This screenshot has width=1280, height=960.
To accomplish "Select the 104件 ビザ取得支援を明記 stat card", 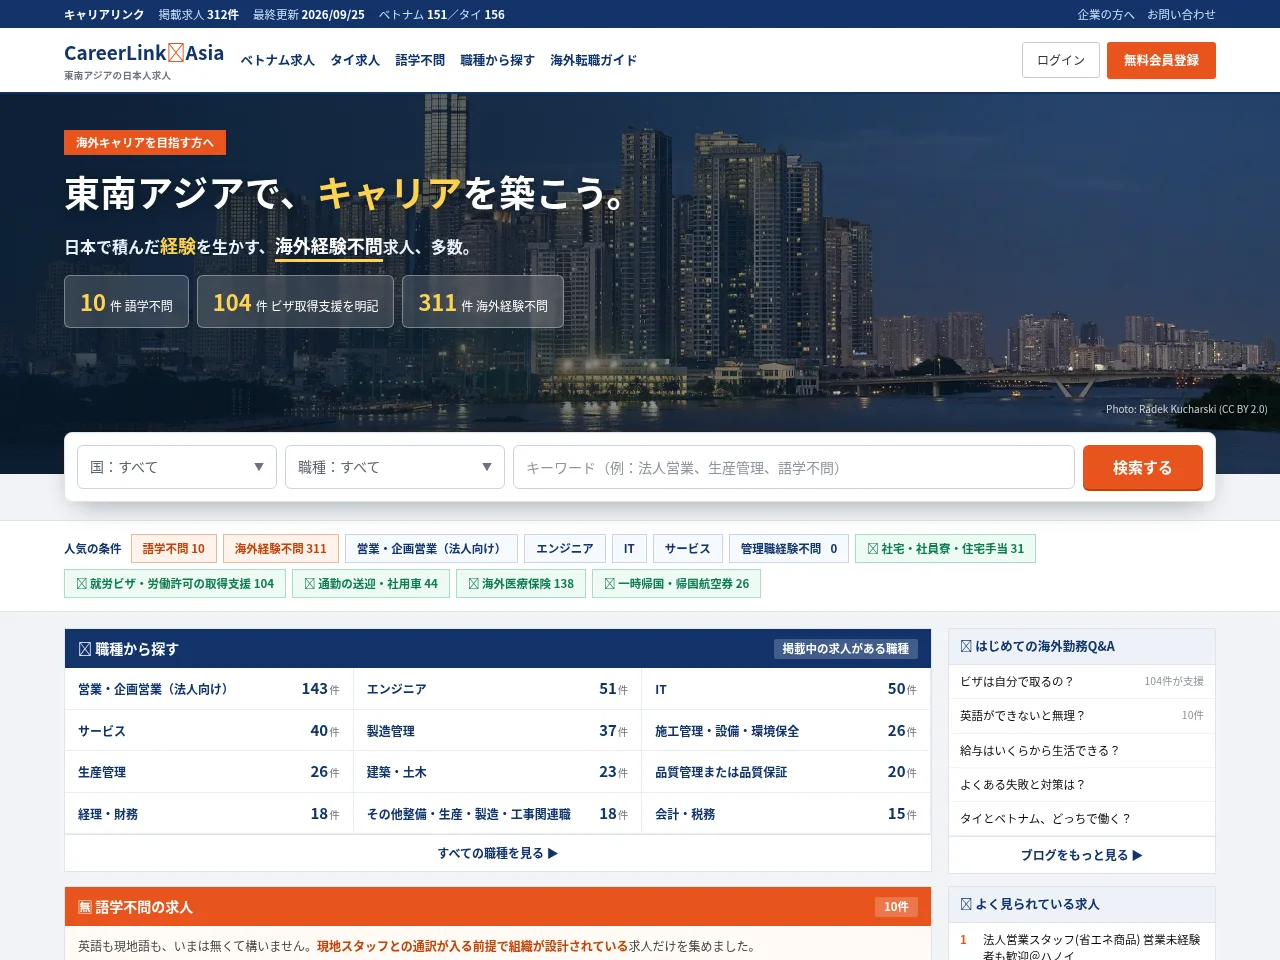I will (295, 302).
